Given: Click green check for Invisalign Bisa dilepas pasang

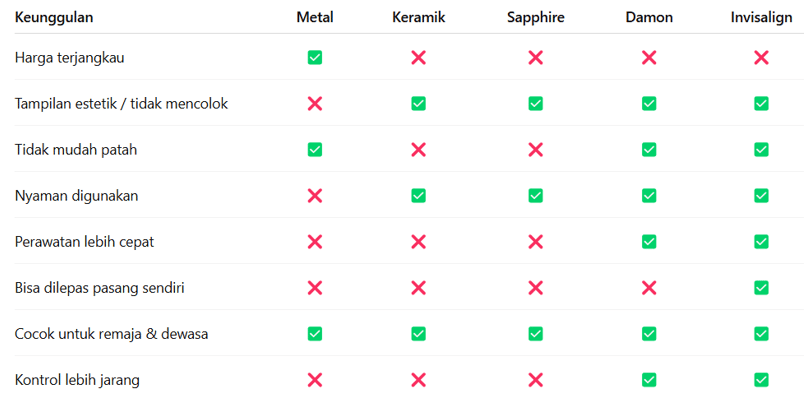Looking at the screenshot, I should (761, 288).
